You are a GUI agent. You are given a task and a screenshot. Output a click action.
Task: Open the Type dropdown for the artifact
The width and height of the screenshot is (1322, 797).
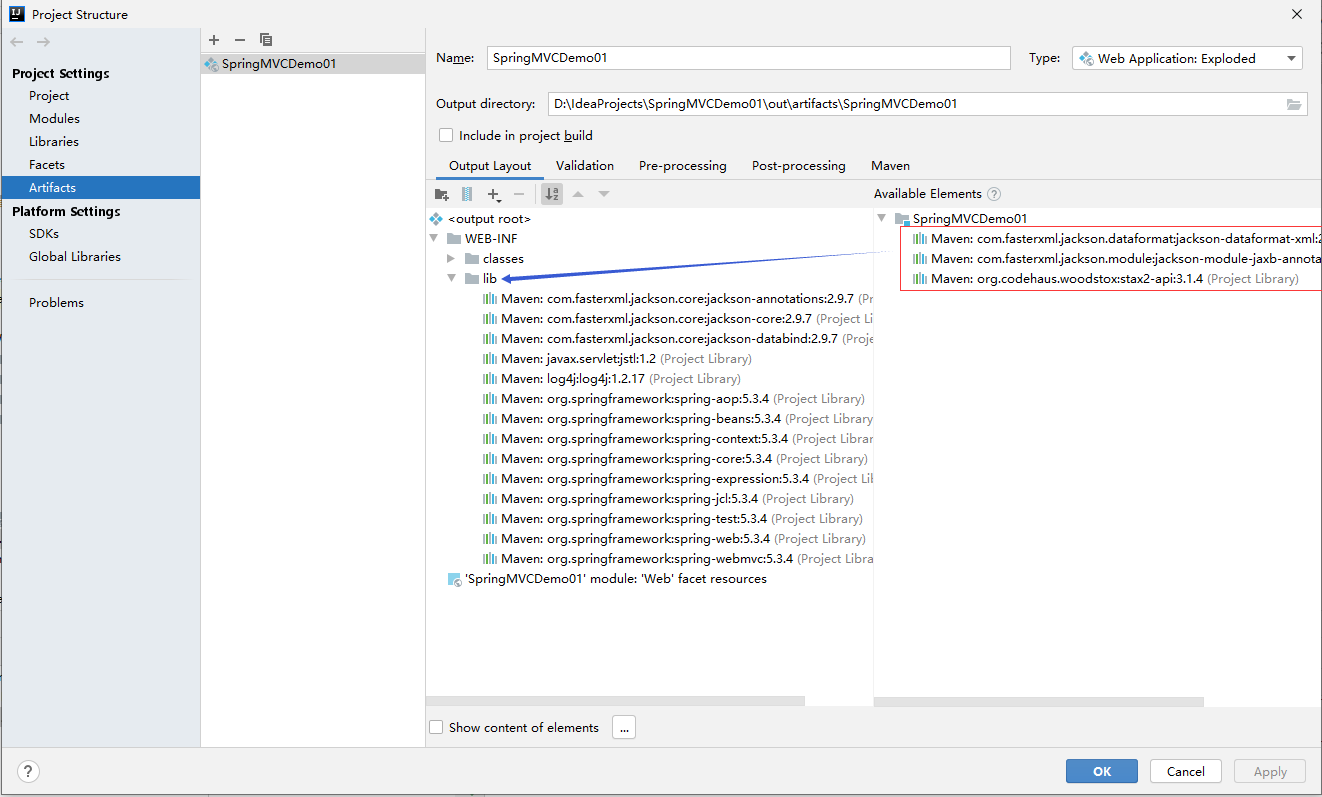click(x=1187, y=58)
